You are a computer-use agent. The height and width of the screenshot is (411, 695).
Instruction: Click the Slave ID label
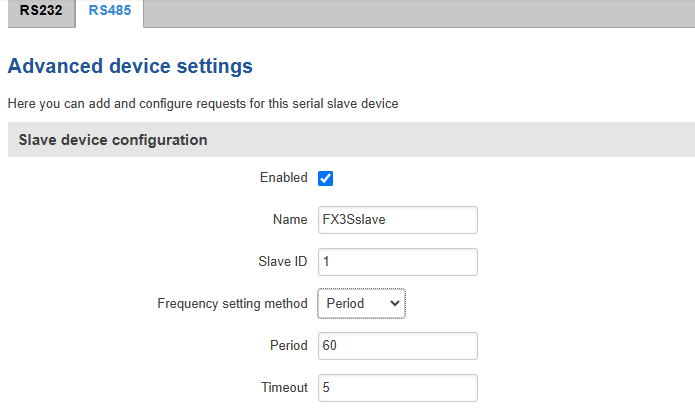pyautogui.click(x=283, y=262)
